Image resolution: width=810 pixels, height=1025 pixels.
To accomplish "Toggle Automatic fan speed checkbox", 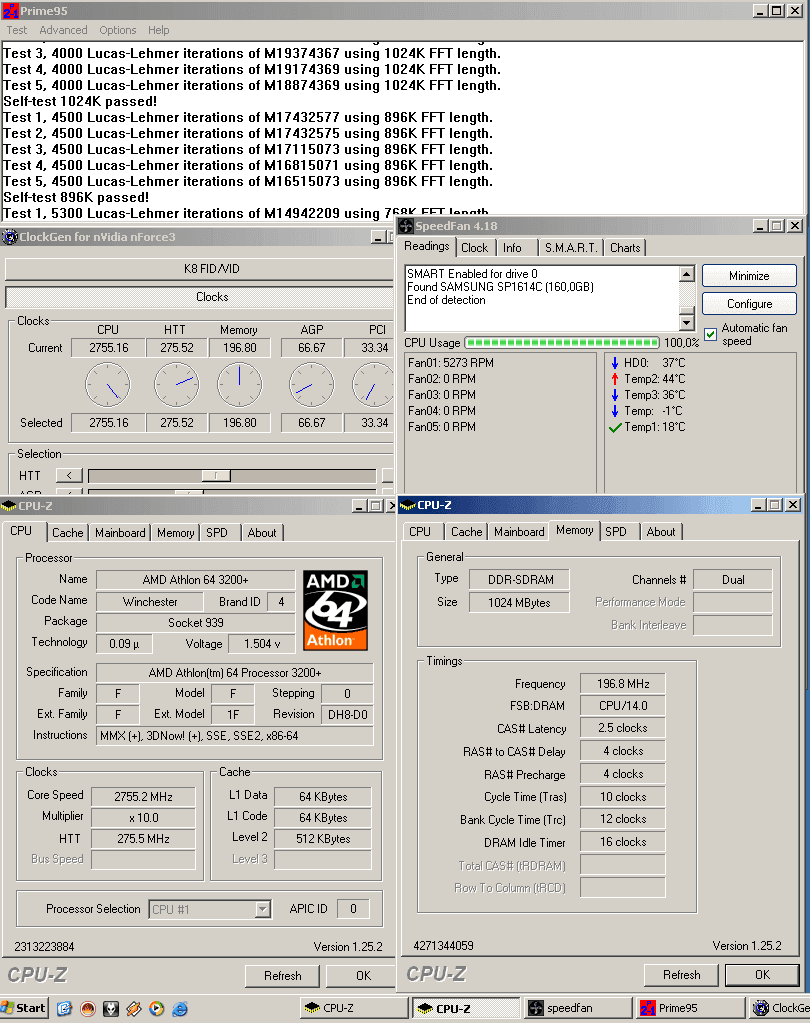I will pos(711,335).
